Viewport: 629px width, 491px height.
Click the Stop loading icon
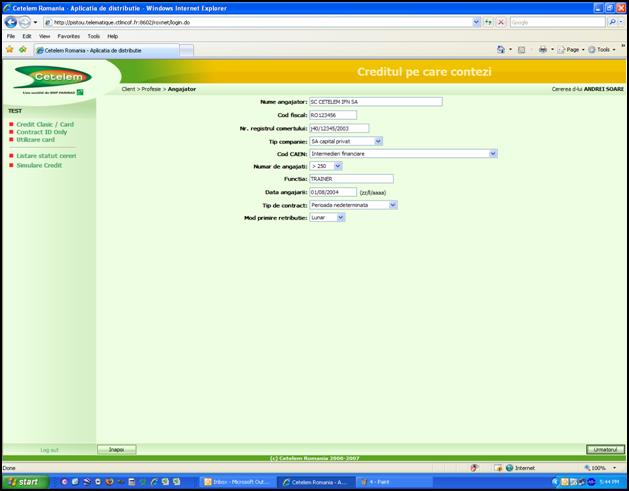point(501,22)
